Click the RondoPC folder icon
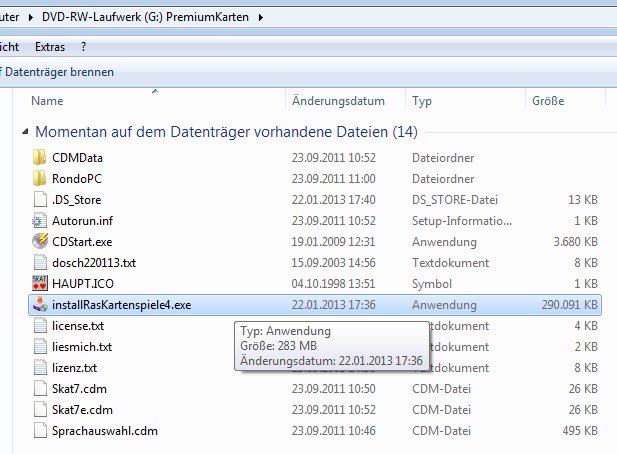This screenshot has height=454, width=617. pyautogui.click(x=40, y=178)
